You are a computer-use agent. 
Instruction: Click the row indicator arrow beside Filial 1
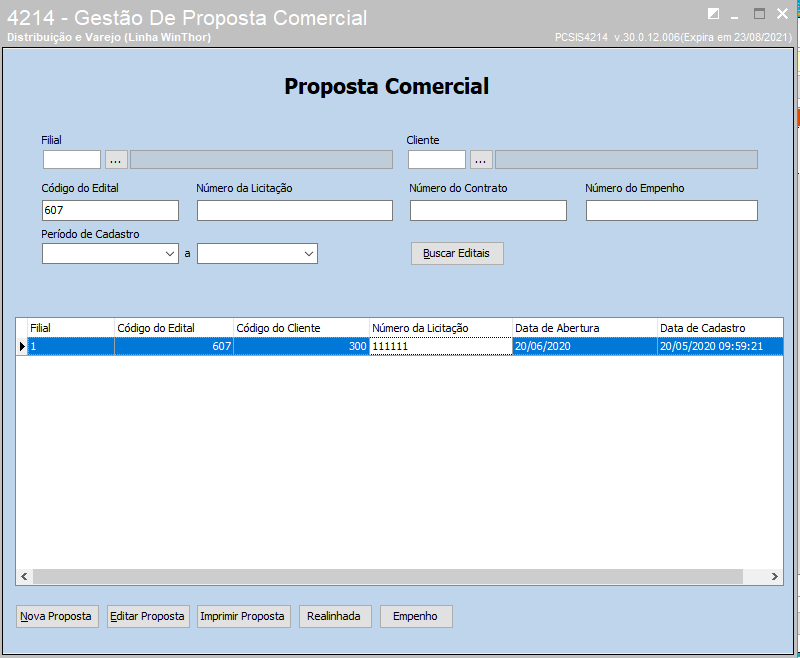(x=22, y=346)
